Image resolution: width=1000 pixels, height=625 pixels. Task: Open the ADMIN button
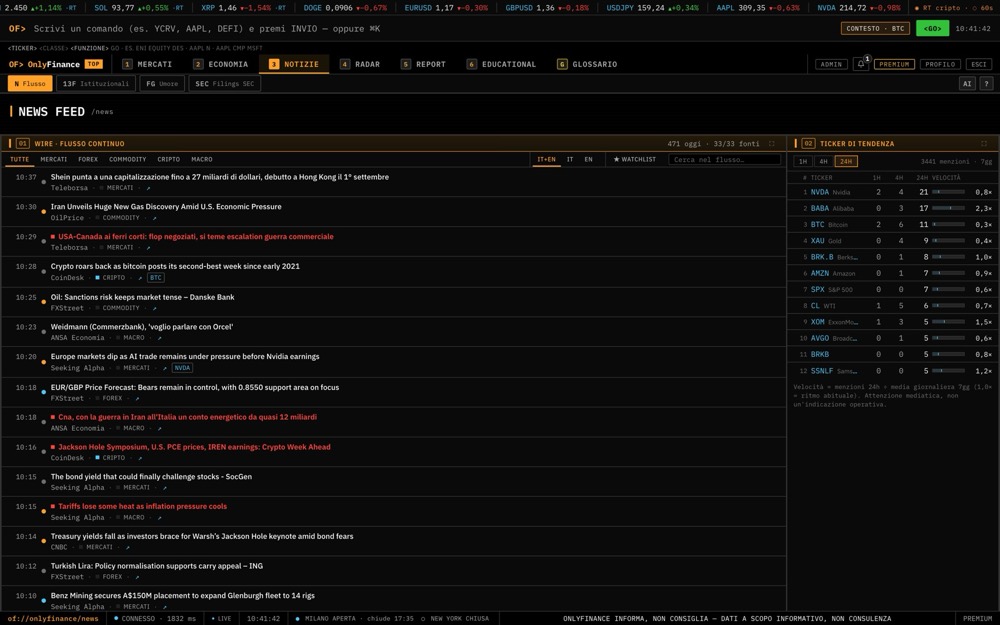(x=831, y=64)
